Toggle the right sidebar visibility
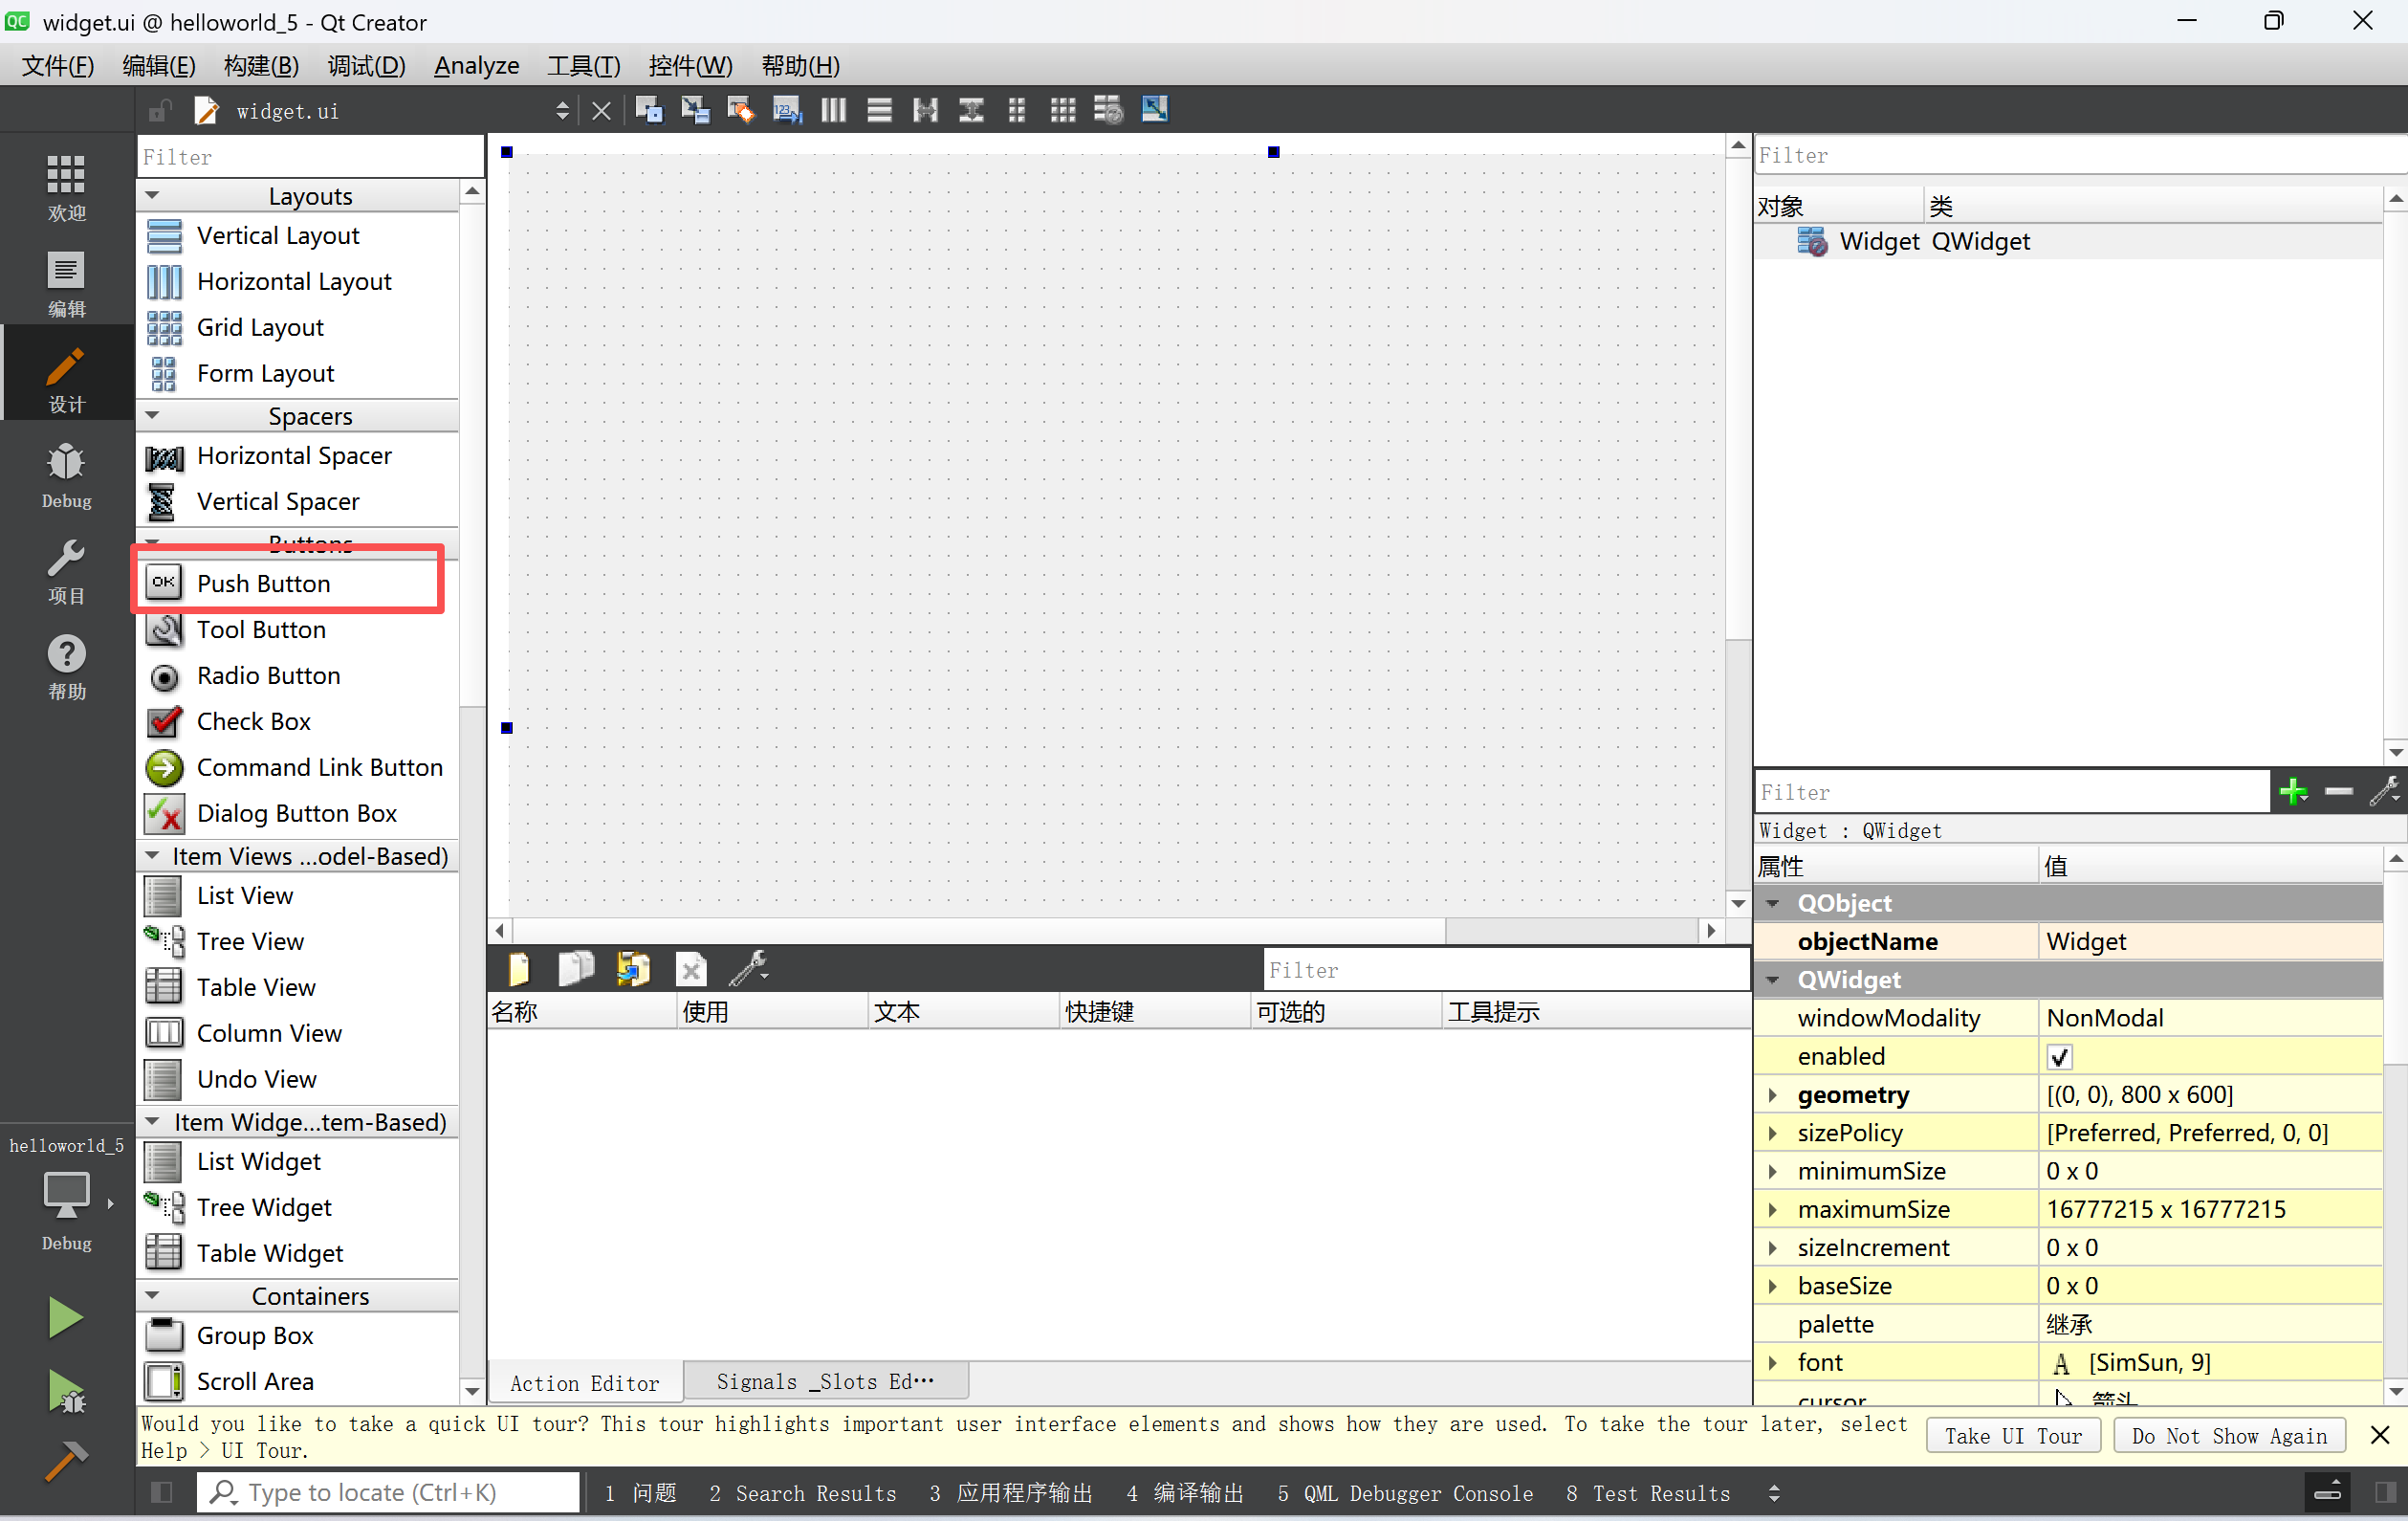 (2384, 1492)
